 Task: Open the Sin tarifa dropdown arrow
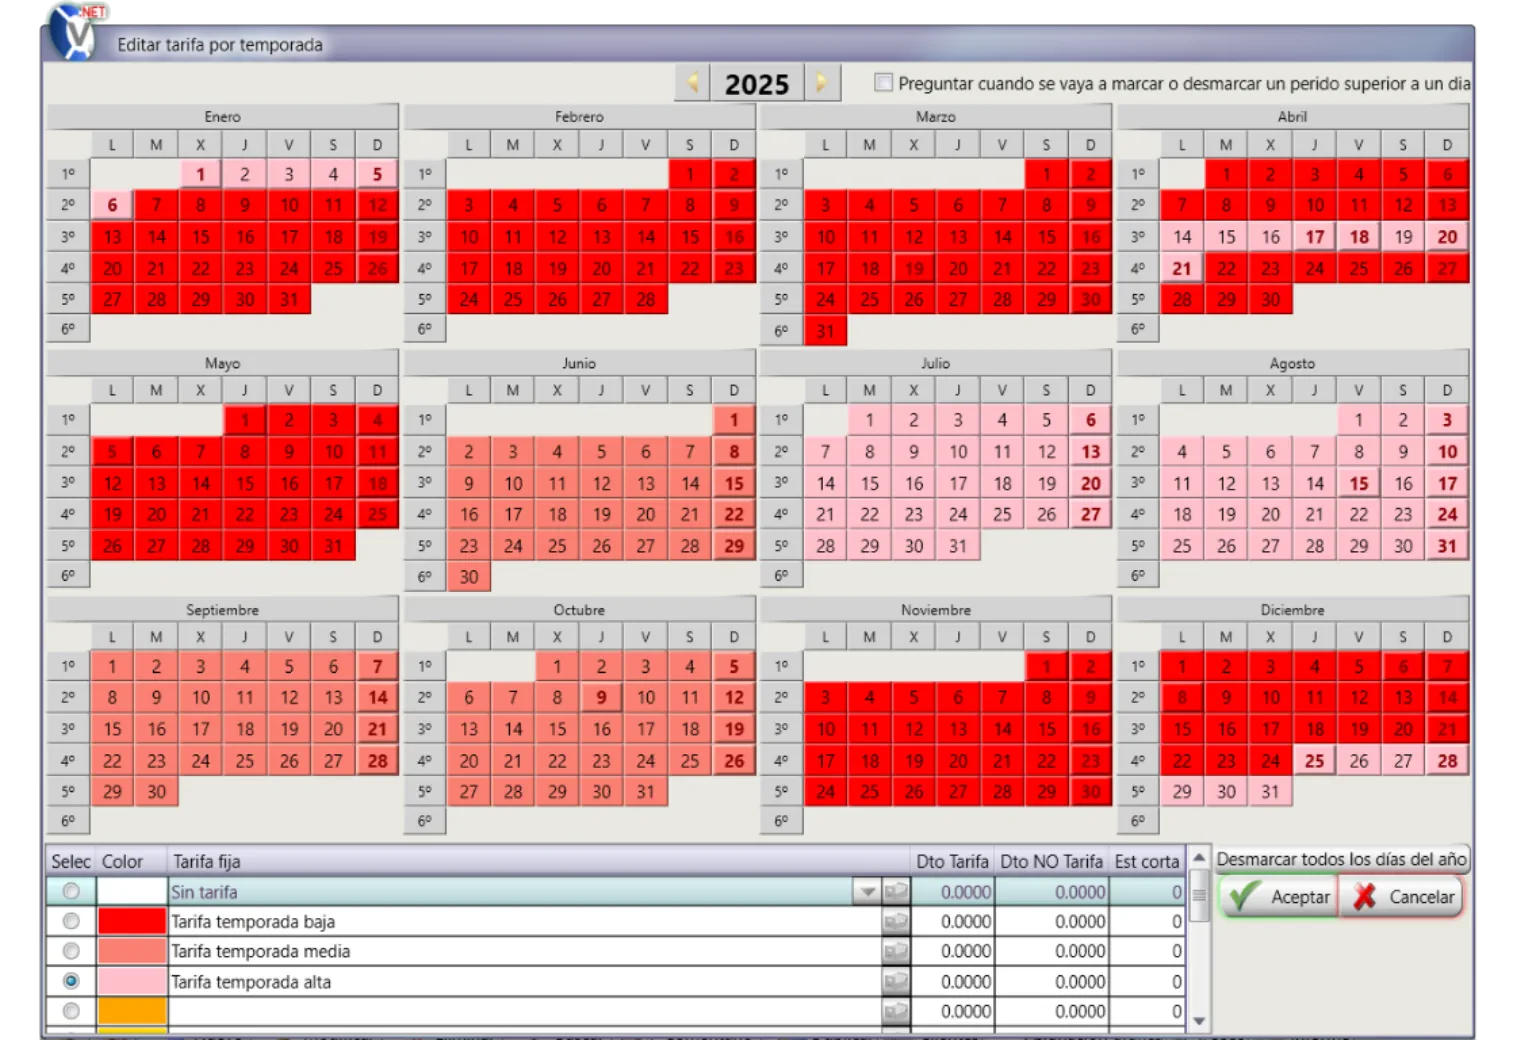pos(866,891)
